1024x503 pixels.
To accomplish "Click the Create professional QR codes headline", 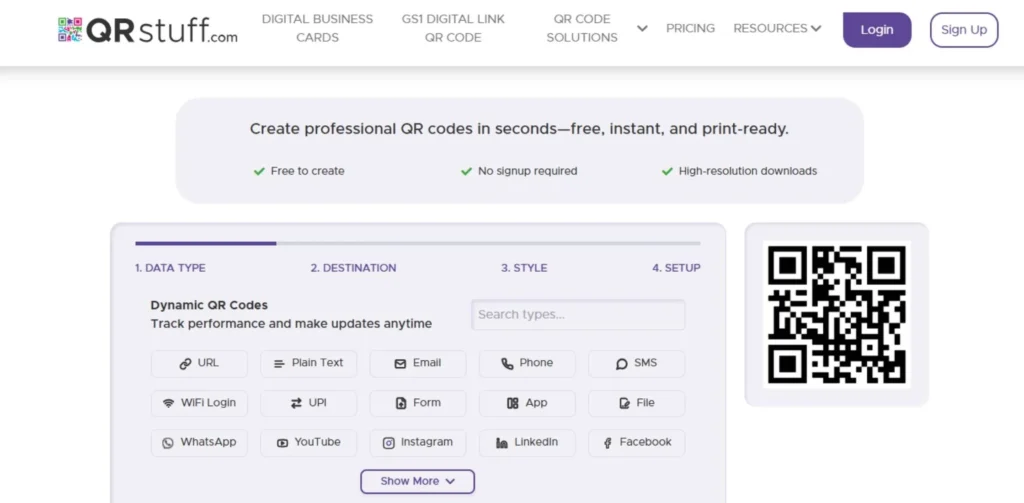I will [x=519, y=129].
